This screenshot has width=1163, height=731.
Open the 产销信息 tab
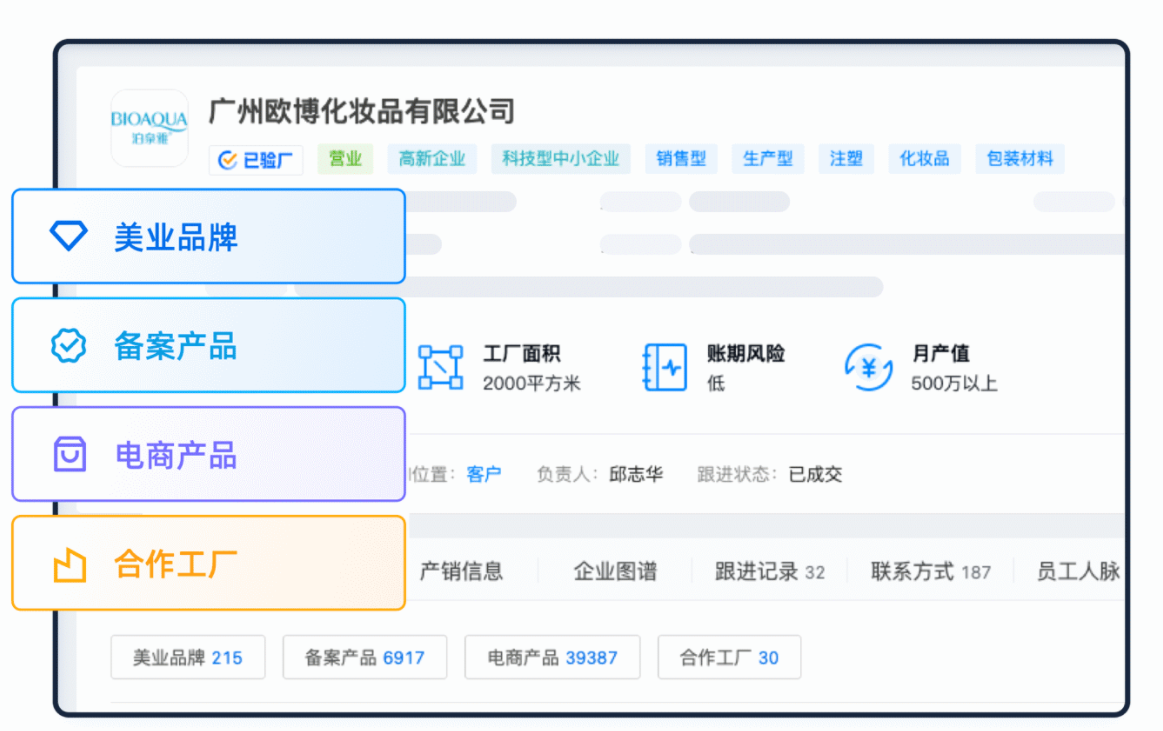[x=461, y=571]
